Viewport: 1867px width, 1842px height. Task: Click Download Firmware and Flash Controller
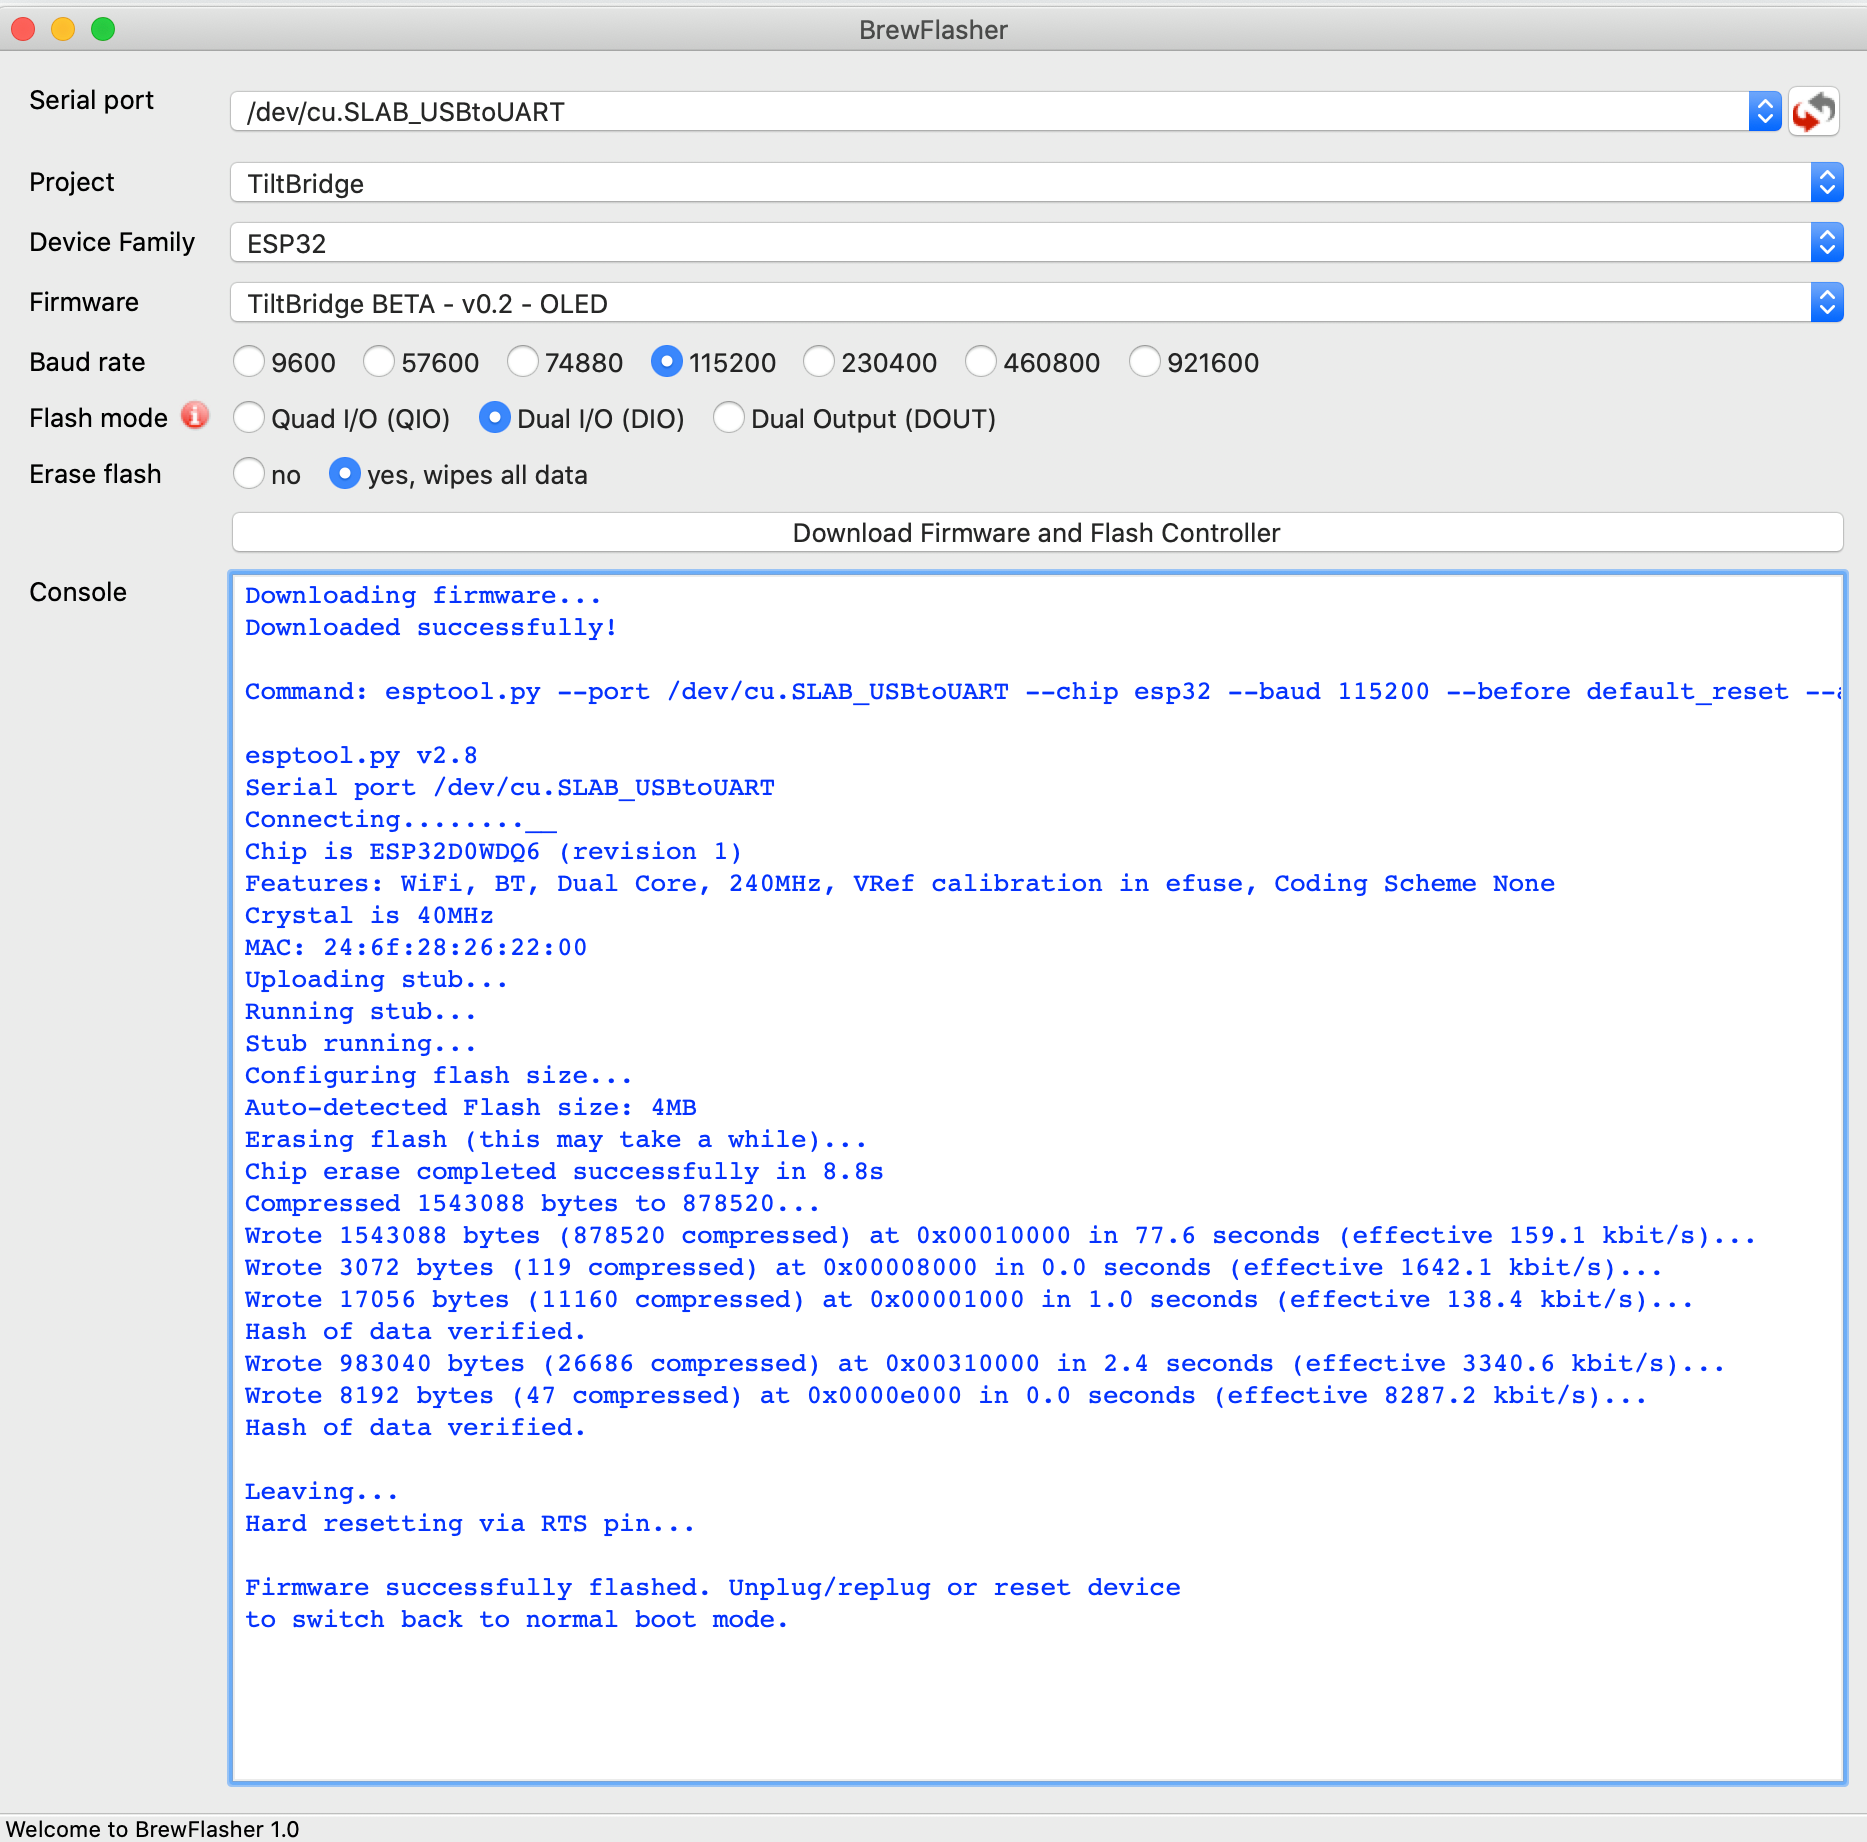pos(1037,533)
